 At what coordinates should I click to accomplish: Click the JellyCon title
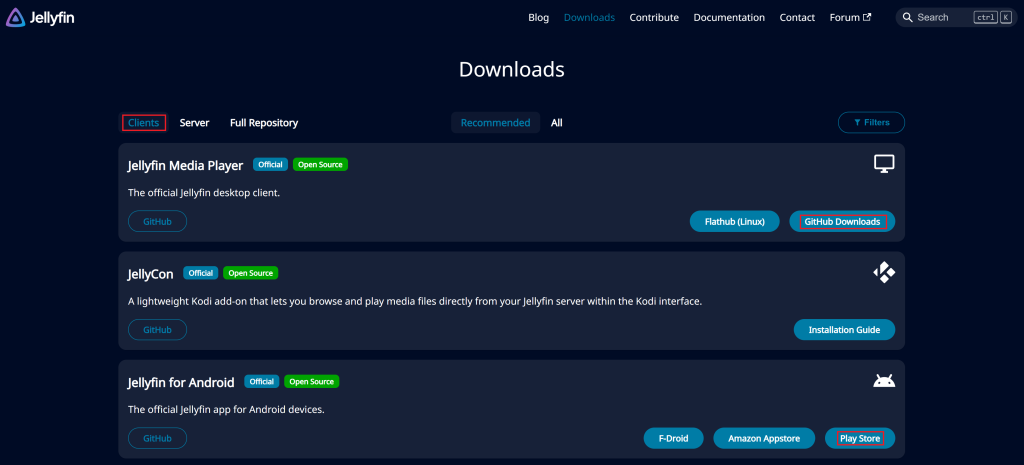151,274
